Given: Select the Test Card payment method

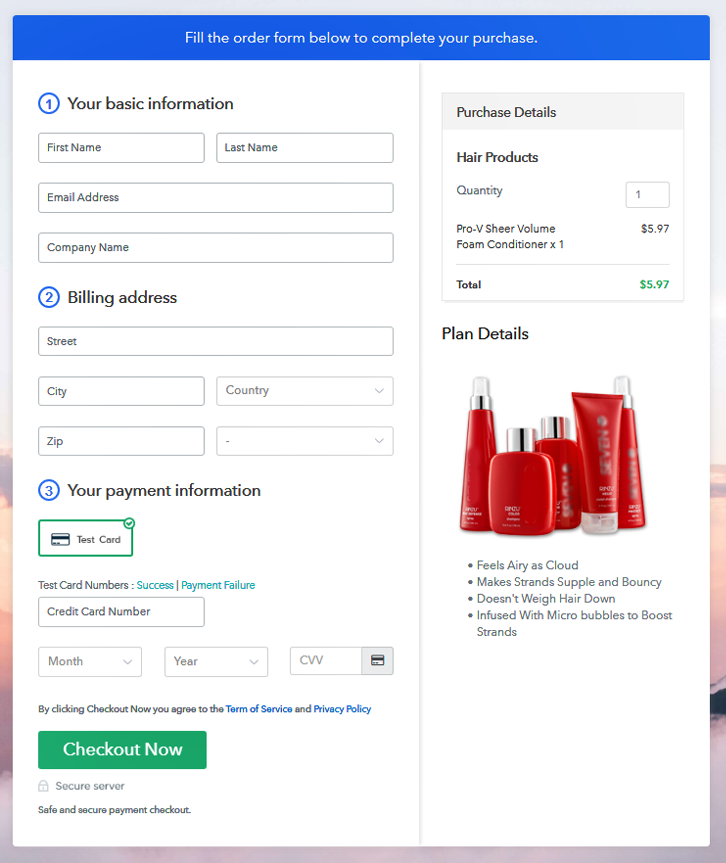Looking at the screenshot, I should (x=86, y=539).
